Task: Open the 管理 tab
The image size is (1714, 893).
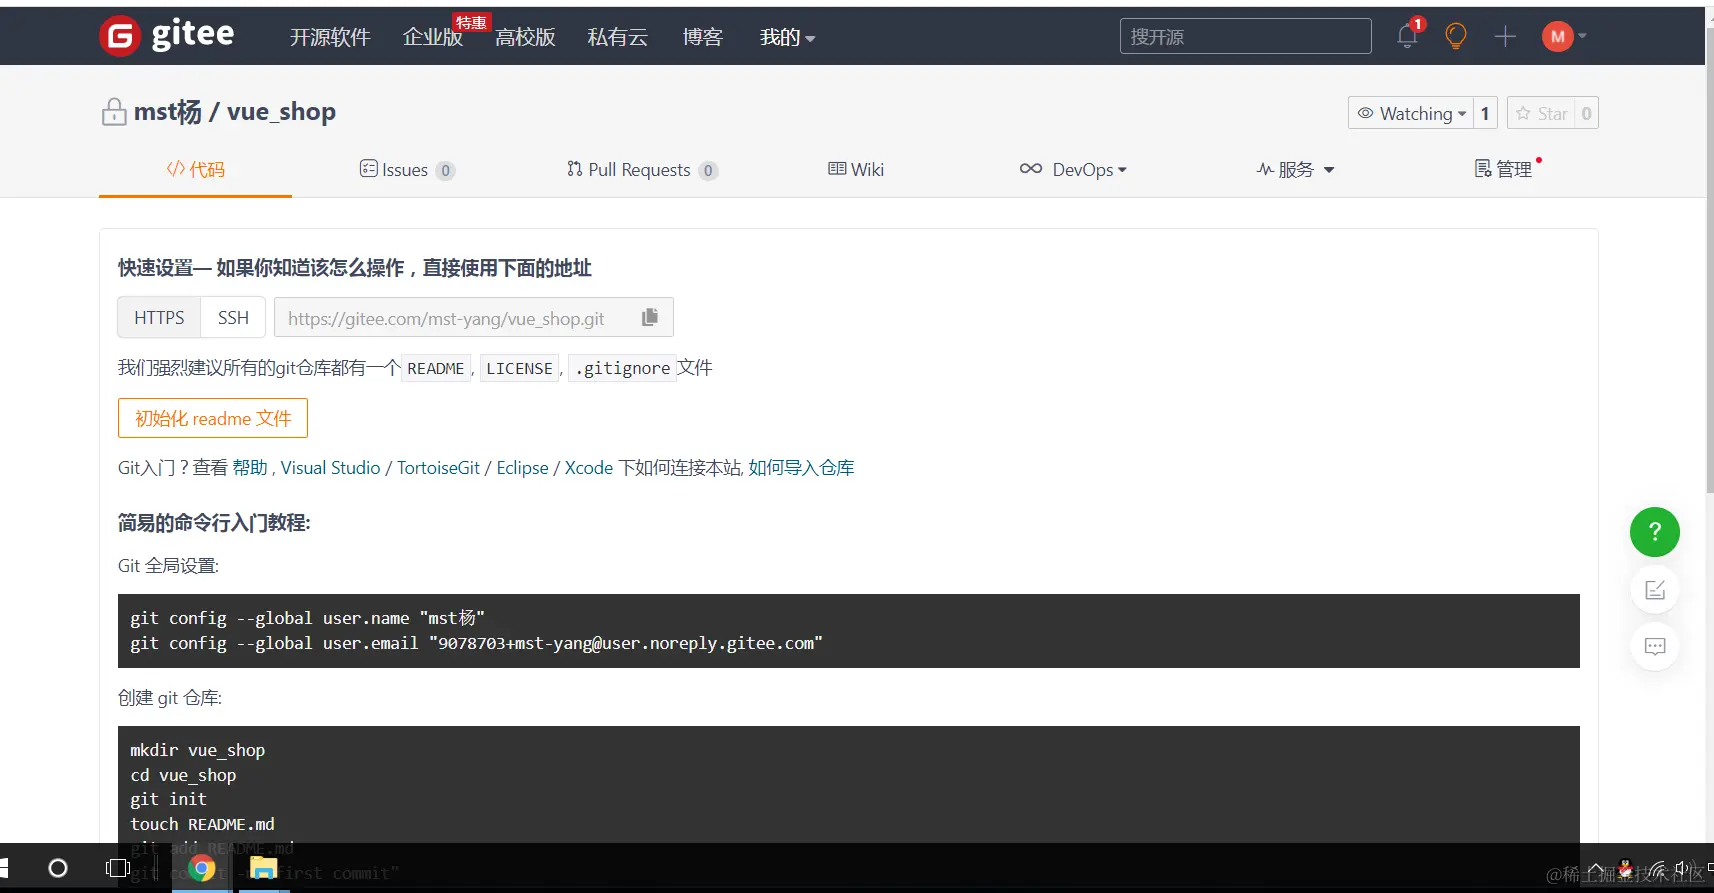Action: tap(1504, 169)
